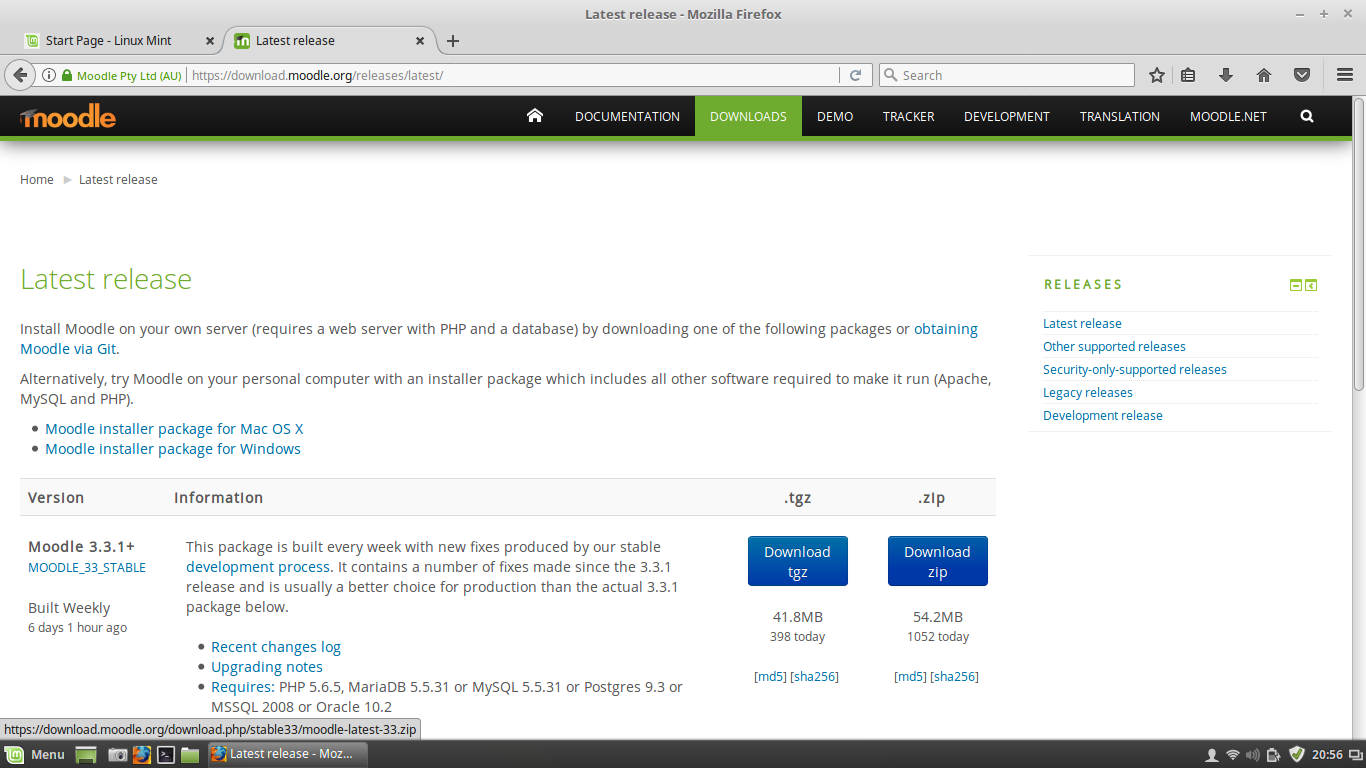This screenshot has width=1366, height=768.
Task: Close the Start Page - Linux Mint tab
Action: [x=210, y=41]
